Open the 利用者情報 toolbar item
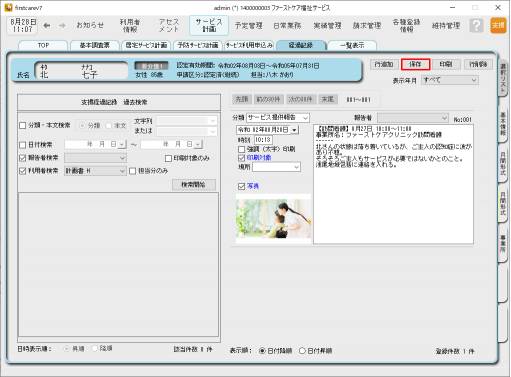The image size is (511, 377). [x=130, y=26]
